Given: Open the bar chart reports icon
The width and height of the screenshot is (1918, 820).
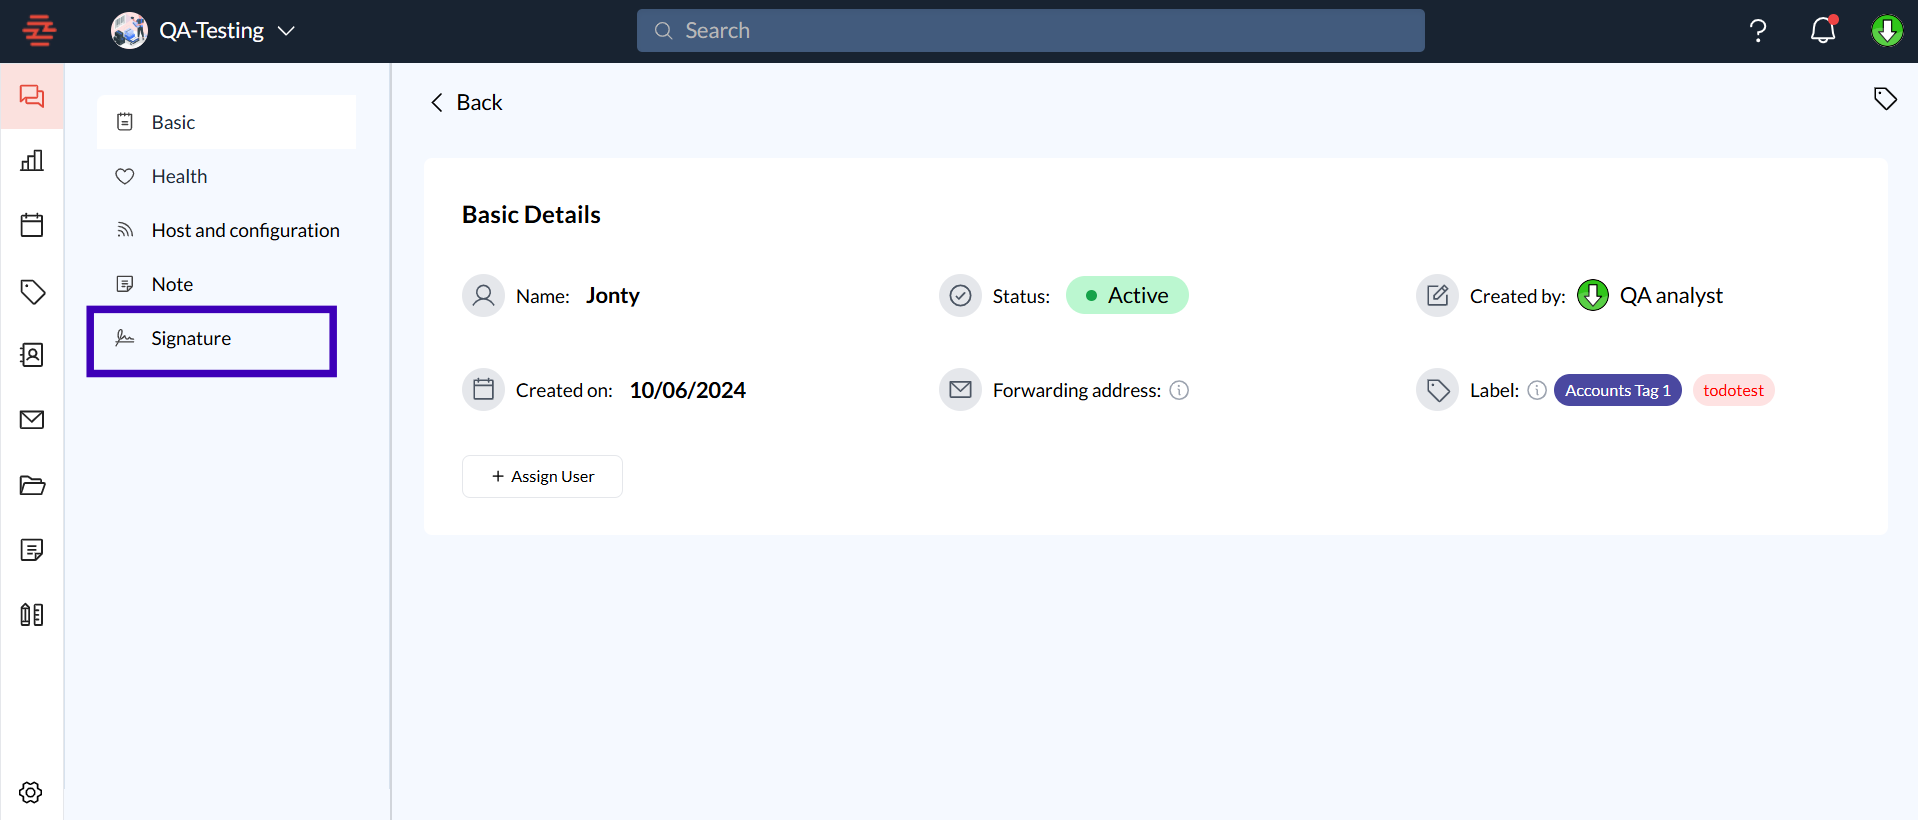Looking at the screenshot, I should coord(32,161).
